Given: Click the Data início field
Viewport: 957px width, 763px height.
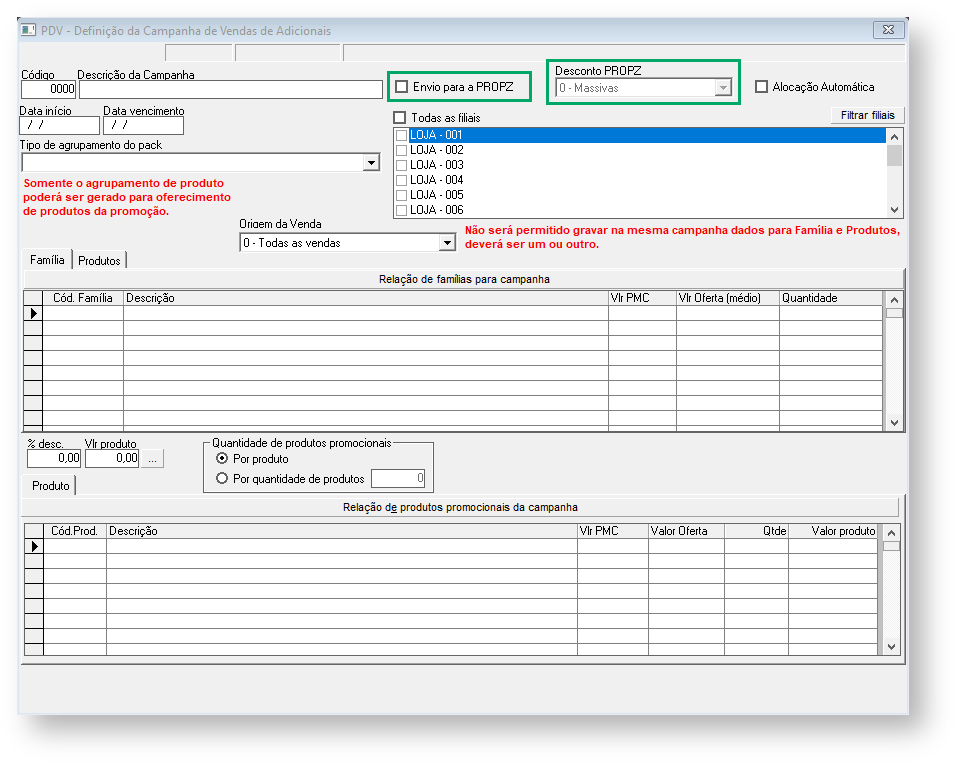Looking at the screenshot, I should click(x=59, y=125).
